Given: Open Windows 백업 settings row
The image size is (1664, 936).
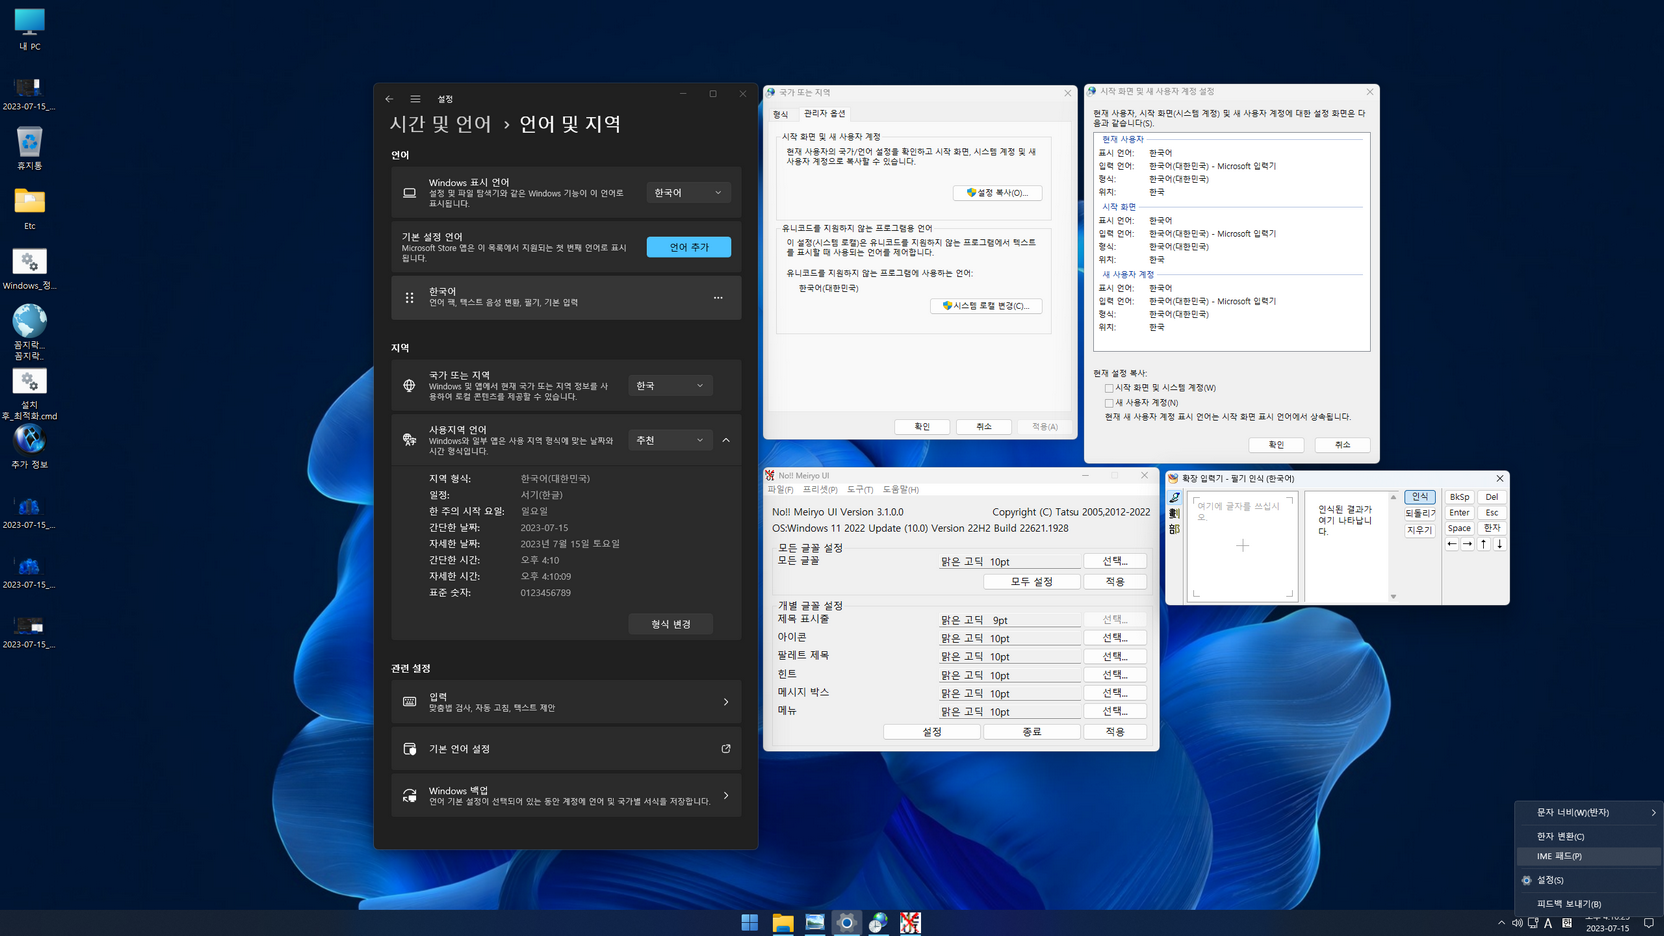Looking at the screenshot, I should (x=566, y=796).
